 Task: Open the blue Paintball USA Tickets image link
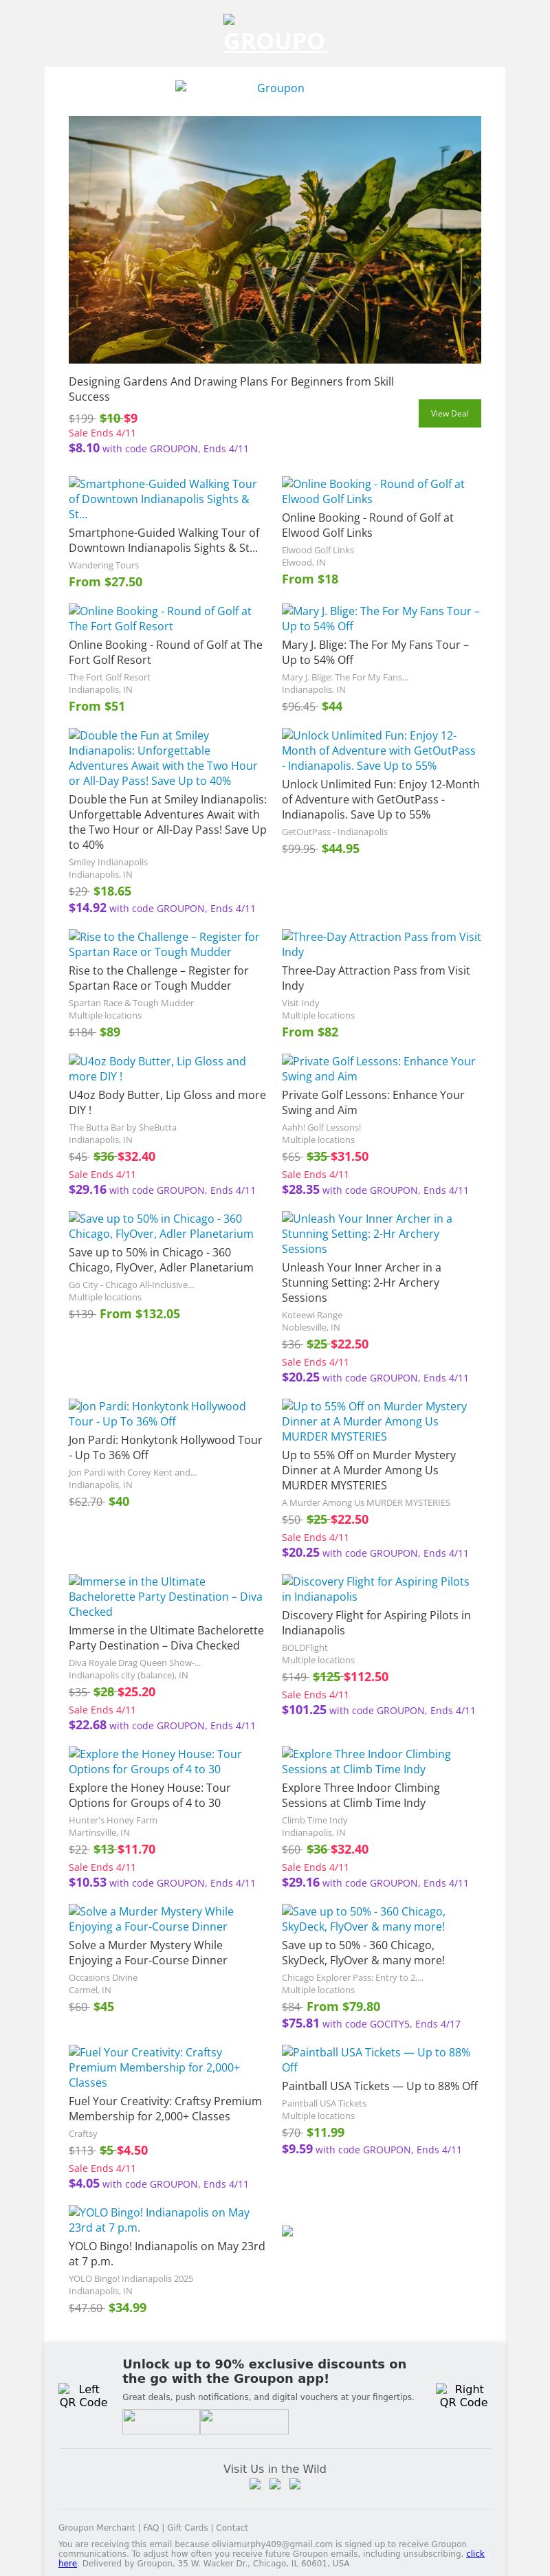point(375,2059)
